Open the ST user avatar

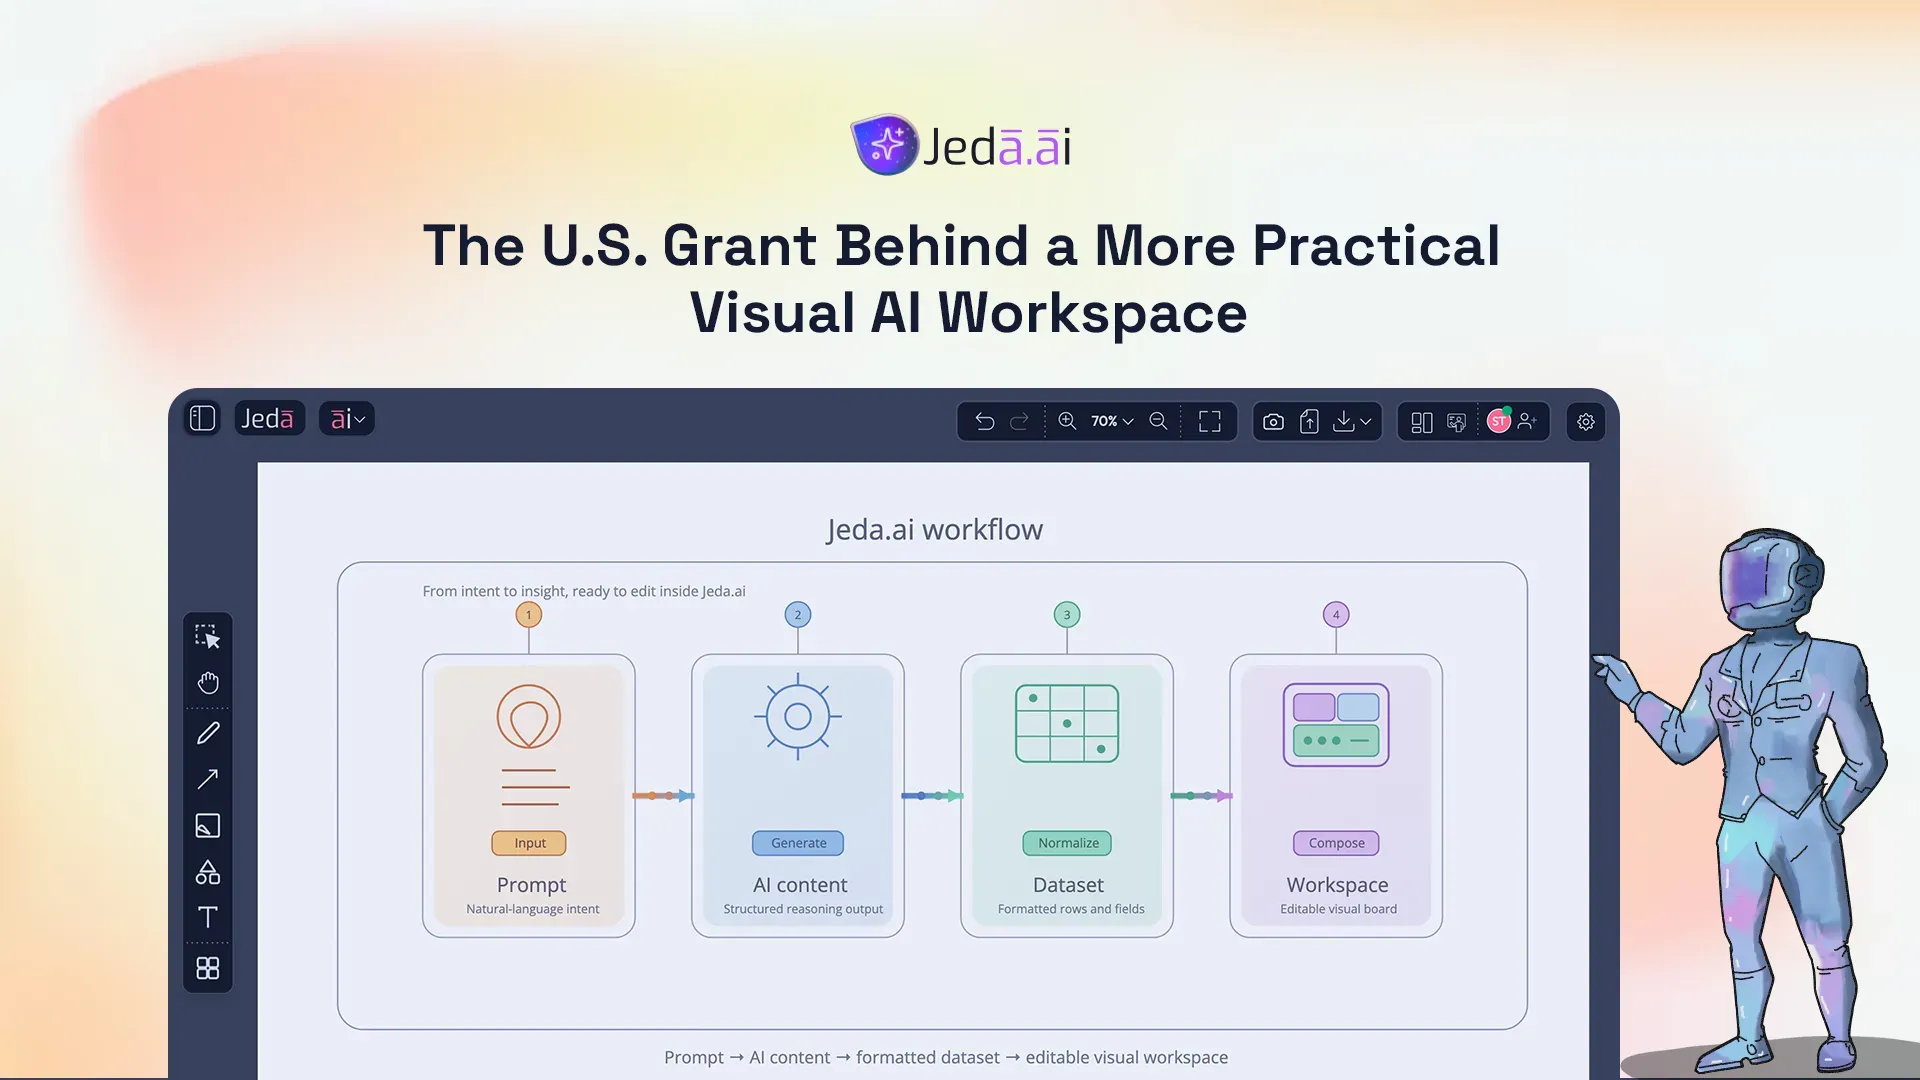[1498, 421]
